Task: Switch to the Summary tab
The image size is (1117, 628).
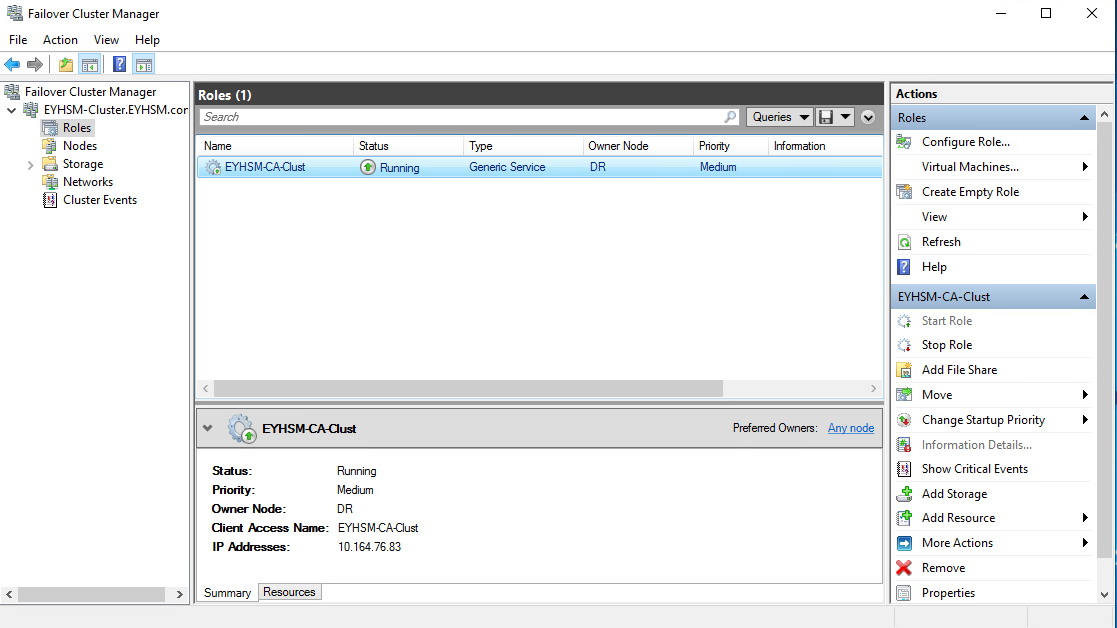Action: coord(227,592)
